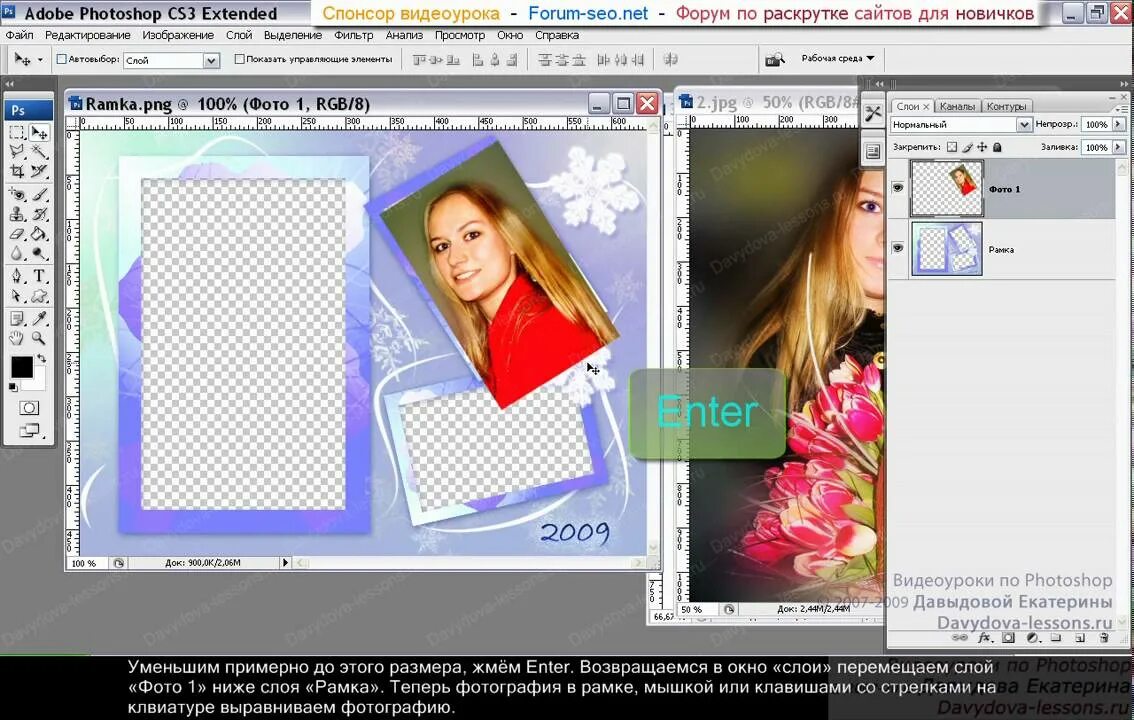The height and width of the screenshot is (720, 1134).
Task: Select the Eraser tool
Action: (x=17, y=233)
